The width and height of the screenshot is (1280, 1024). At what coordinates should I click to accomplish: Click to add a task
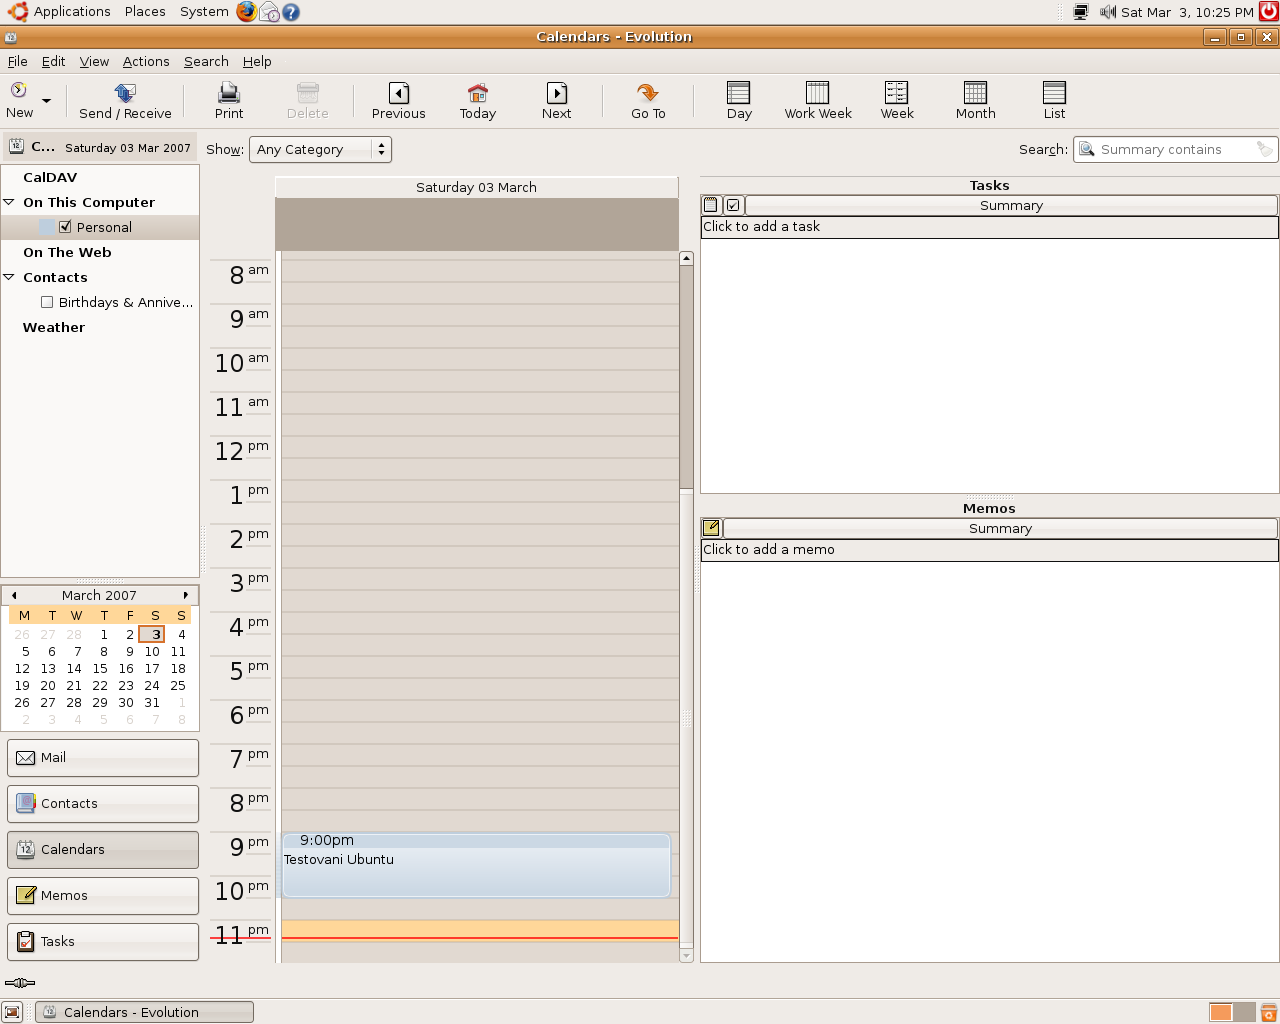[x=990, y=227]
